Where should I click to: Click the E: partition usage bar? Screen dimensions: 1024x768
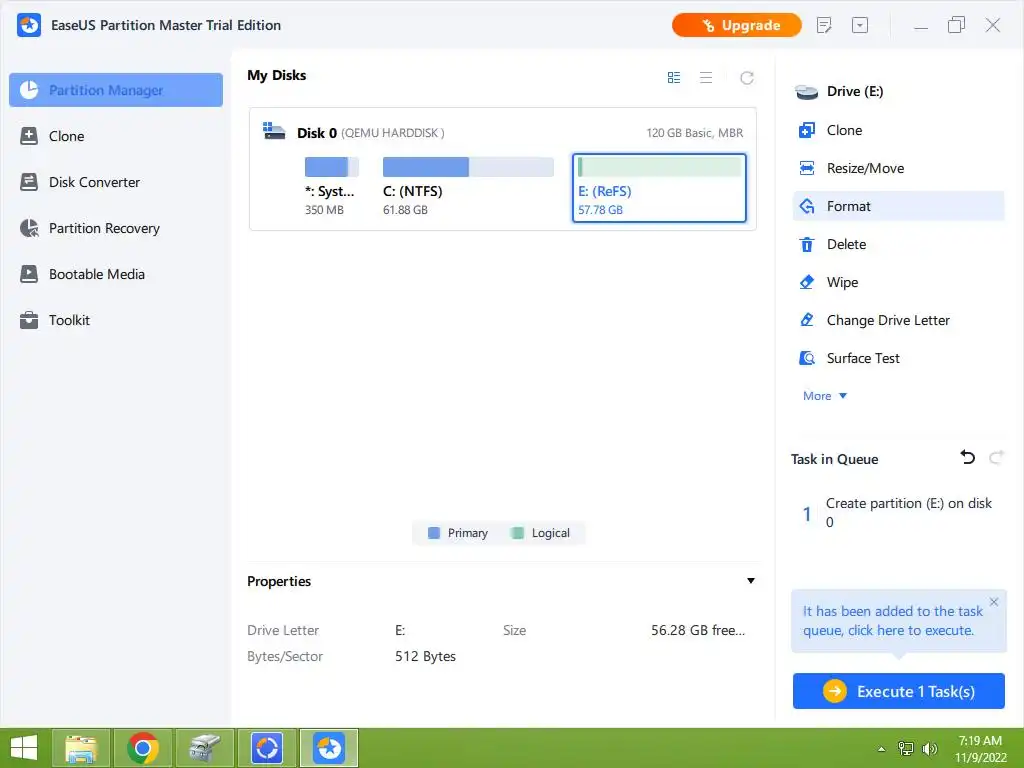coord(659,167)
